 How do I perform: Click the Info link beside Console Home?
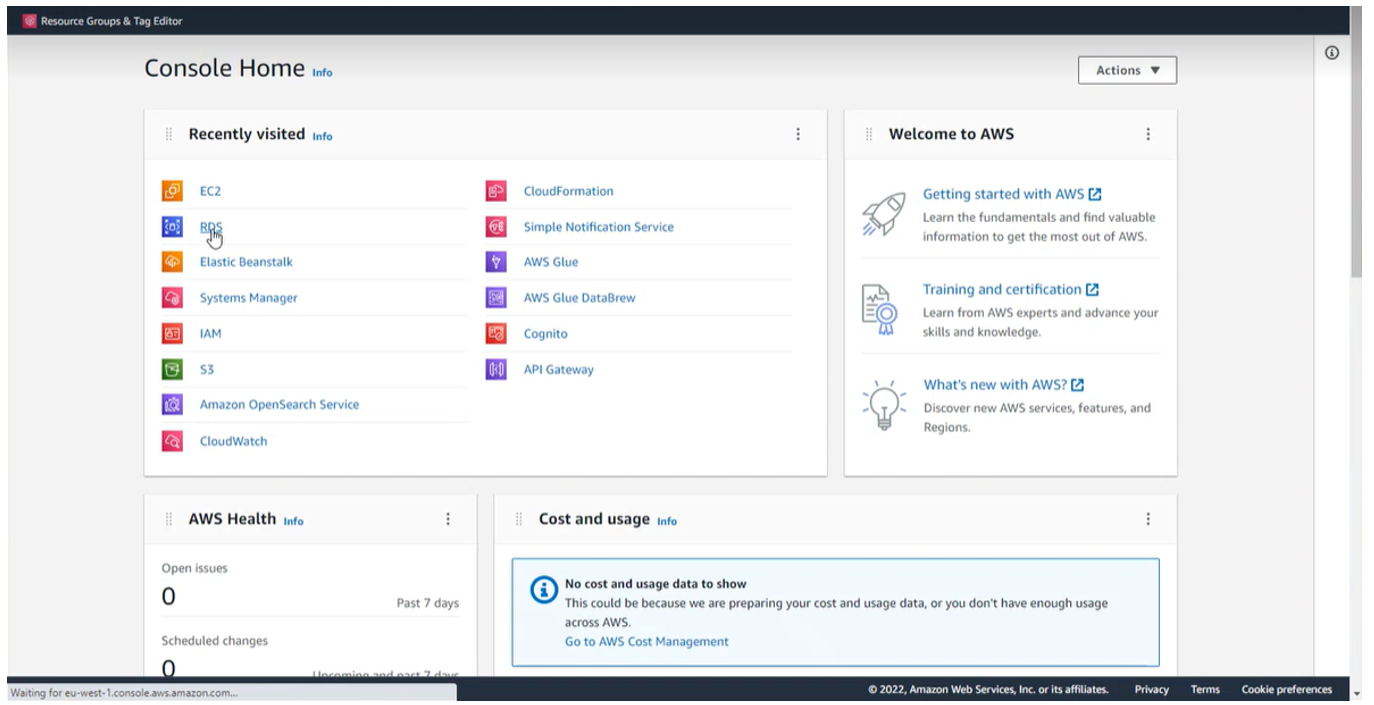tap(322, 73)
